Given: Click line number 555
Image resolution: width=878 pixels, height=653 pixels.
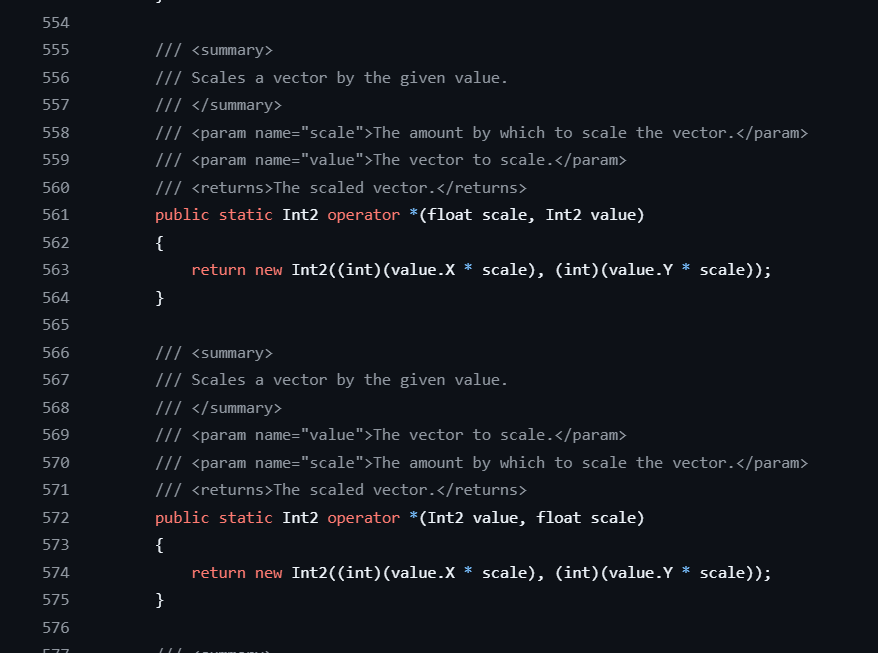Looking at the screenshot, I should pyautogui.click(x=56, y=50).
